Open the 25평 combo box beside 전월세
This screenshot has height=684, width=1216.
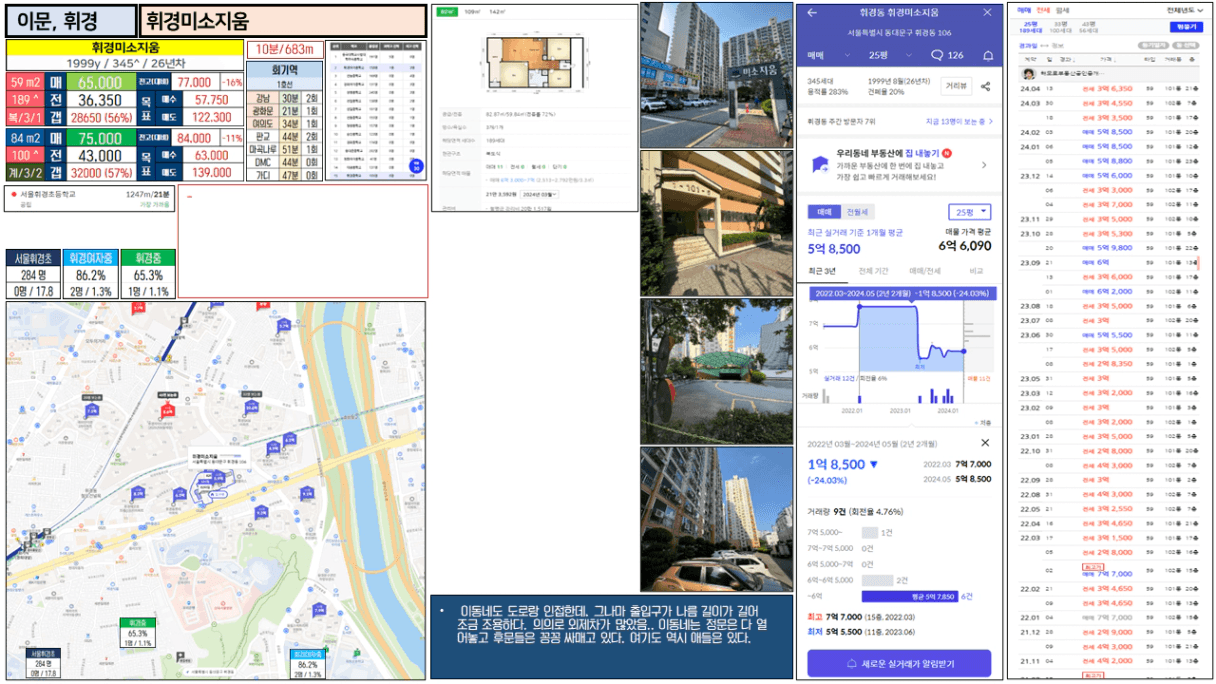coord(969,212)
